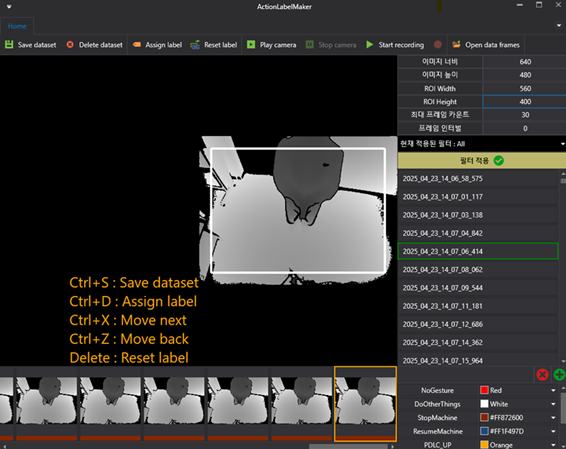The height and width of the screenshot is (449, 566).
Task: Click the ResumeMachine label name
Action: tap(437, 431)
